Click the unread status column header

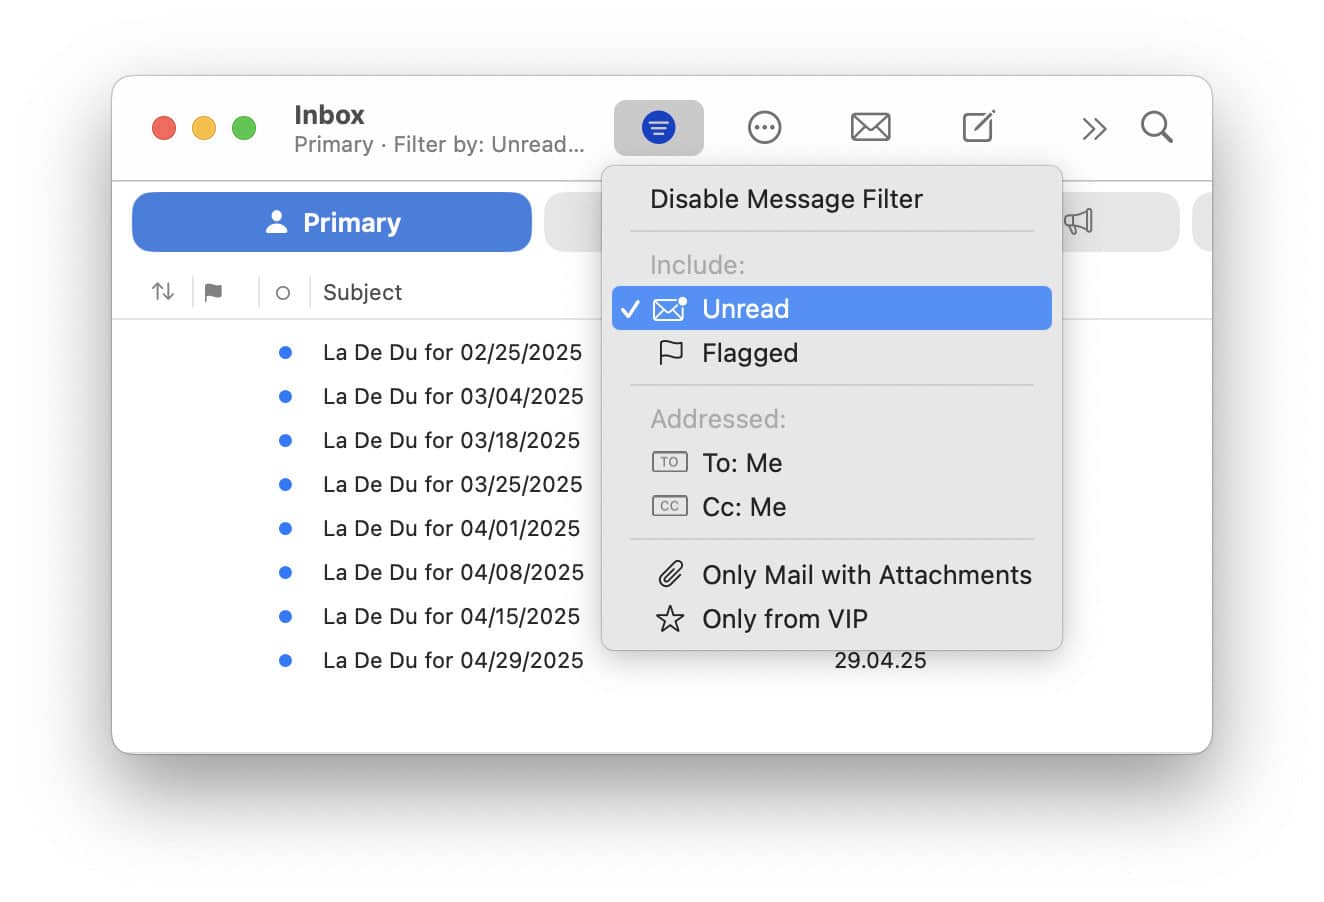(283, 293)
